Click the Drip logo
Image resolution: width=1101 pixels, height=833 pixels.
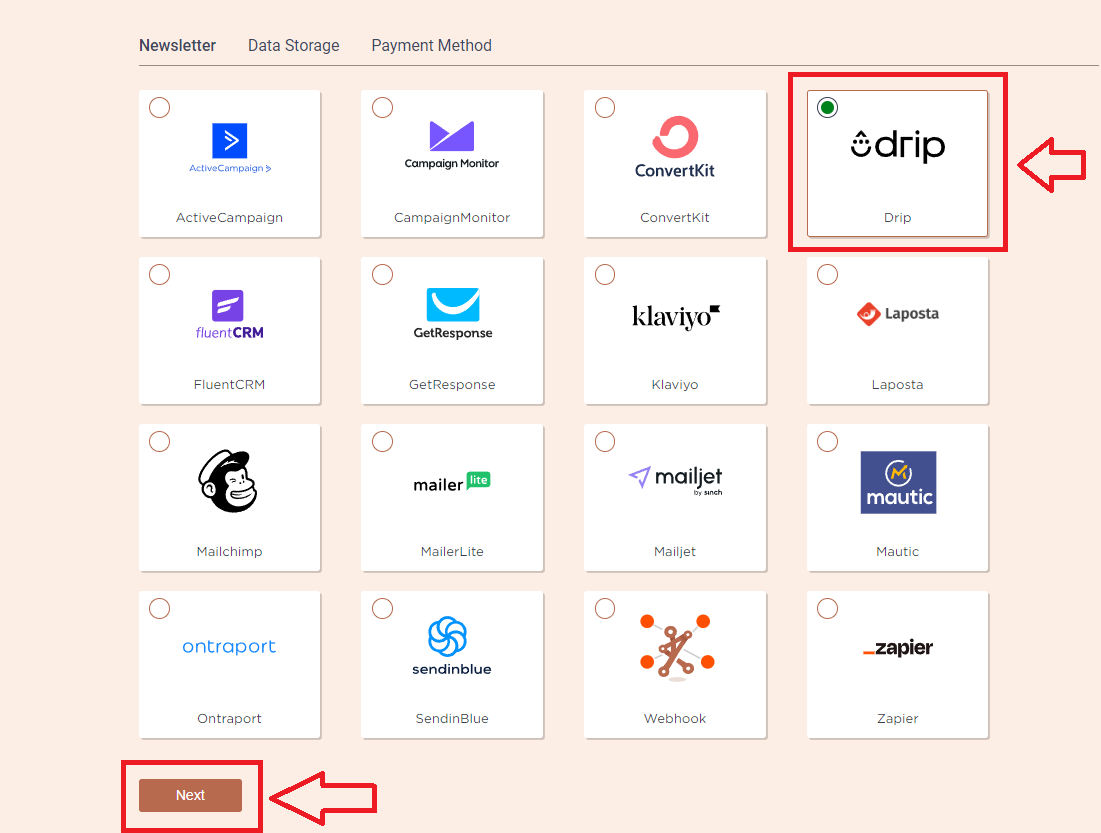[897, 145]
